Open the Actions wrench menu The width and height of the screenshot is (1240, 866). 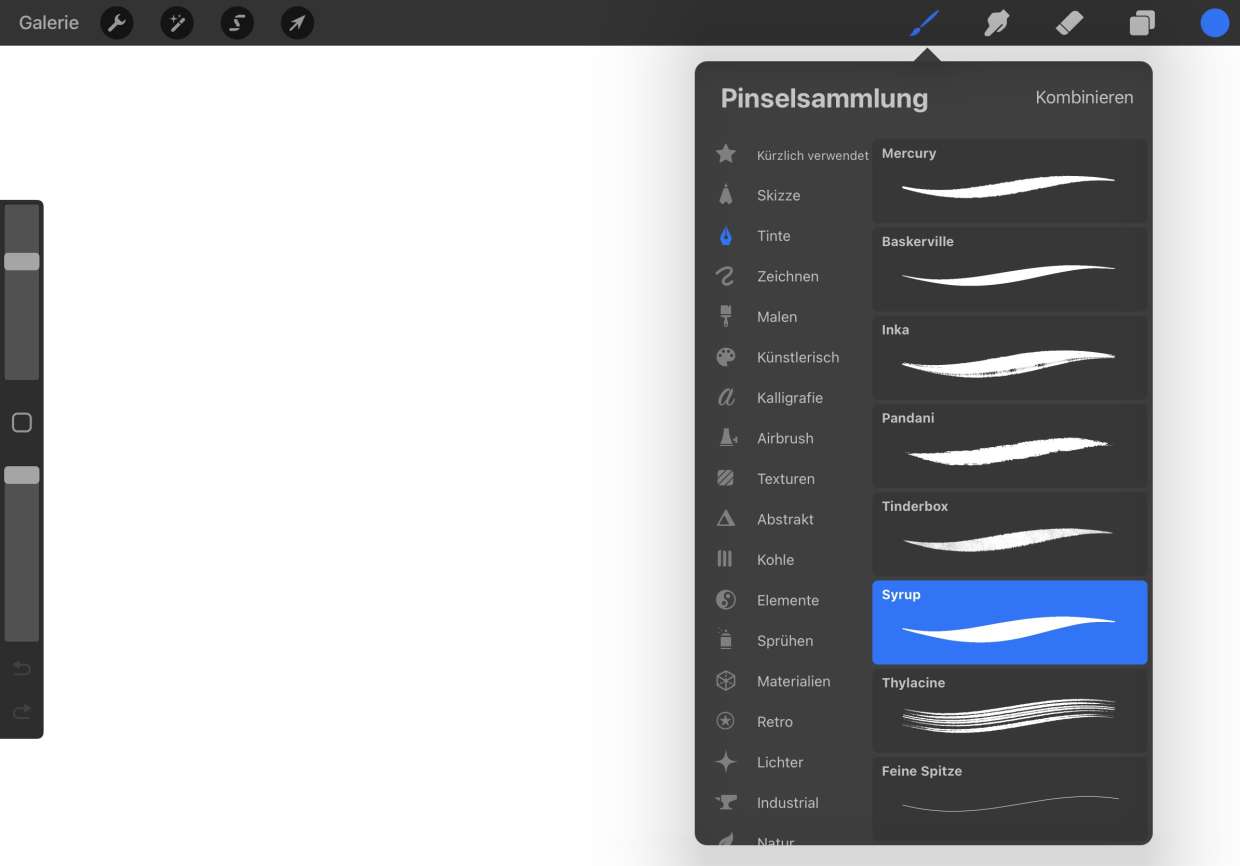coord(117,23)
